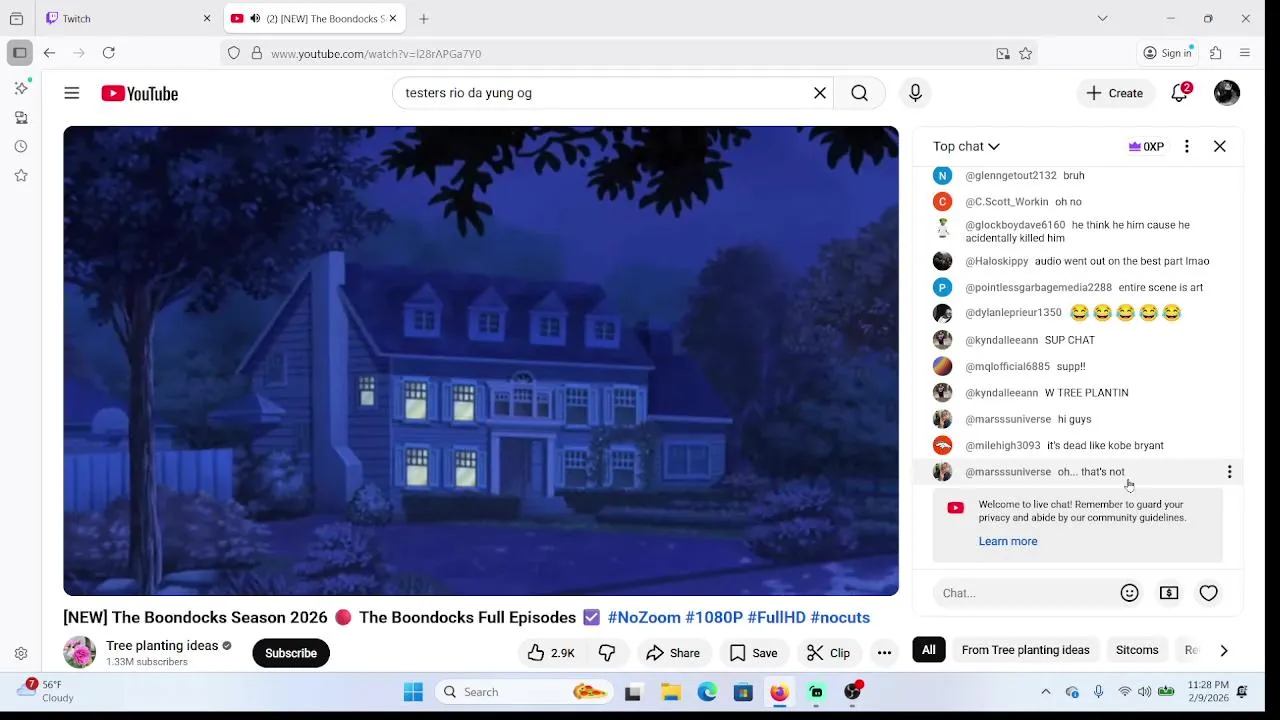1280x720 pixels.
Task: Open the Firefox application menu
Action: coord(1245,53)
